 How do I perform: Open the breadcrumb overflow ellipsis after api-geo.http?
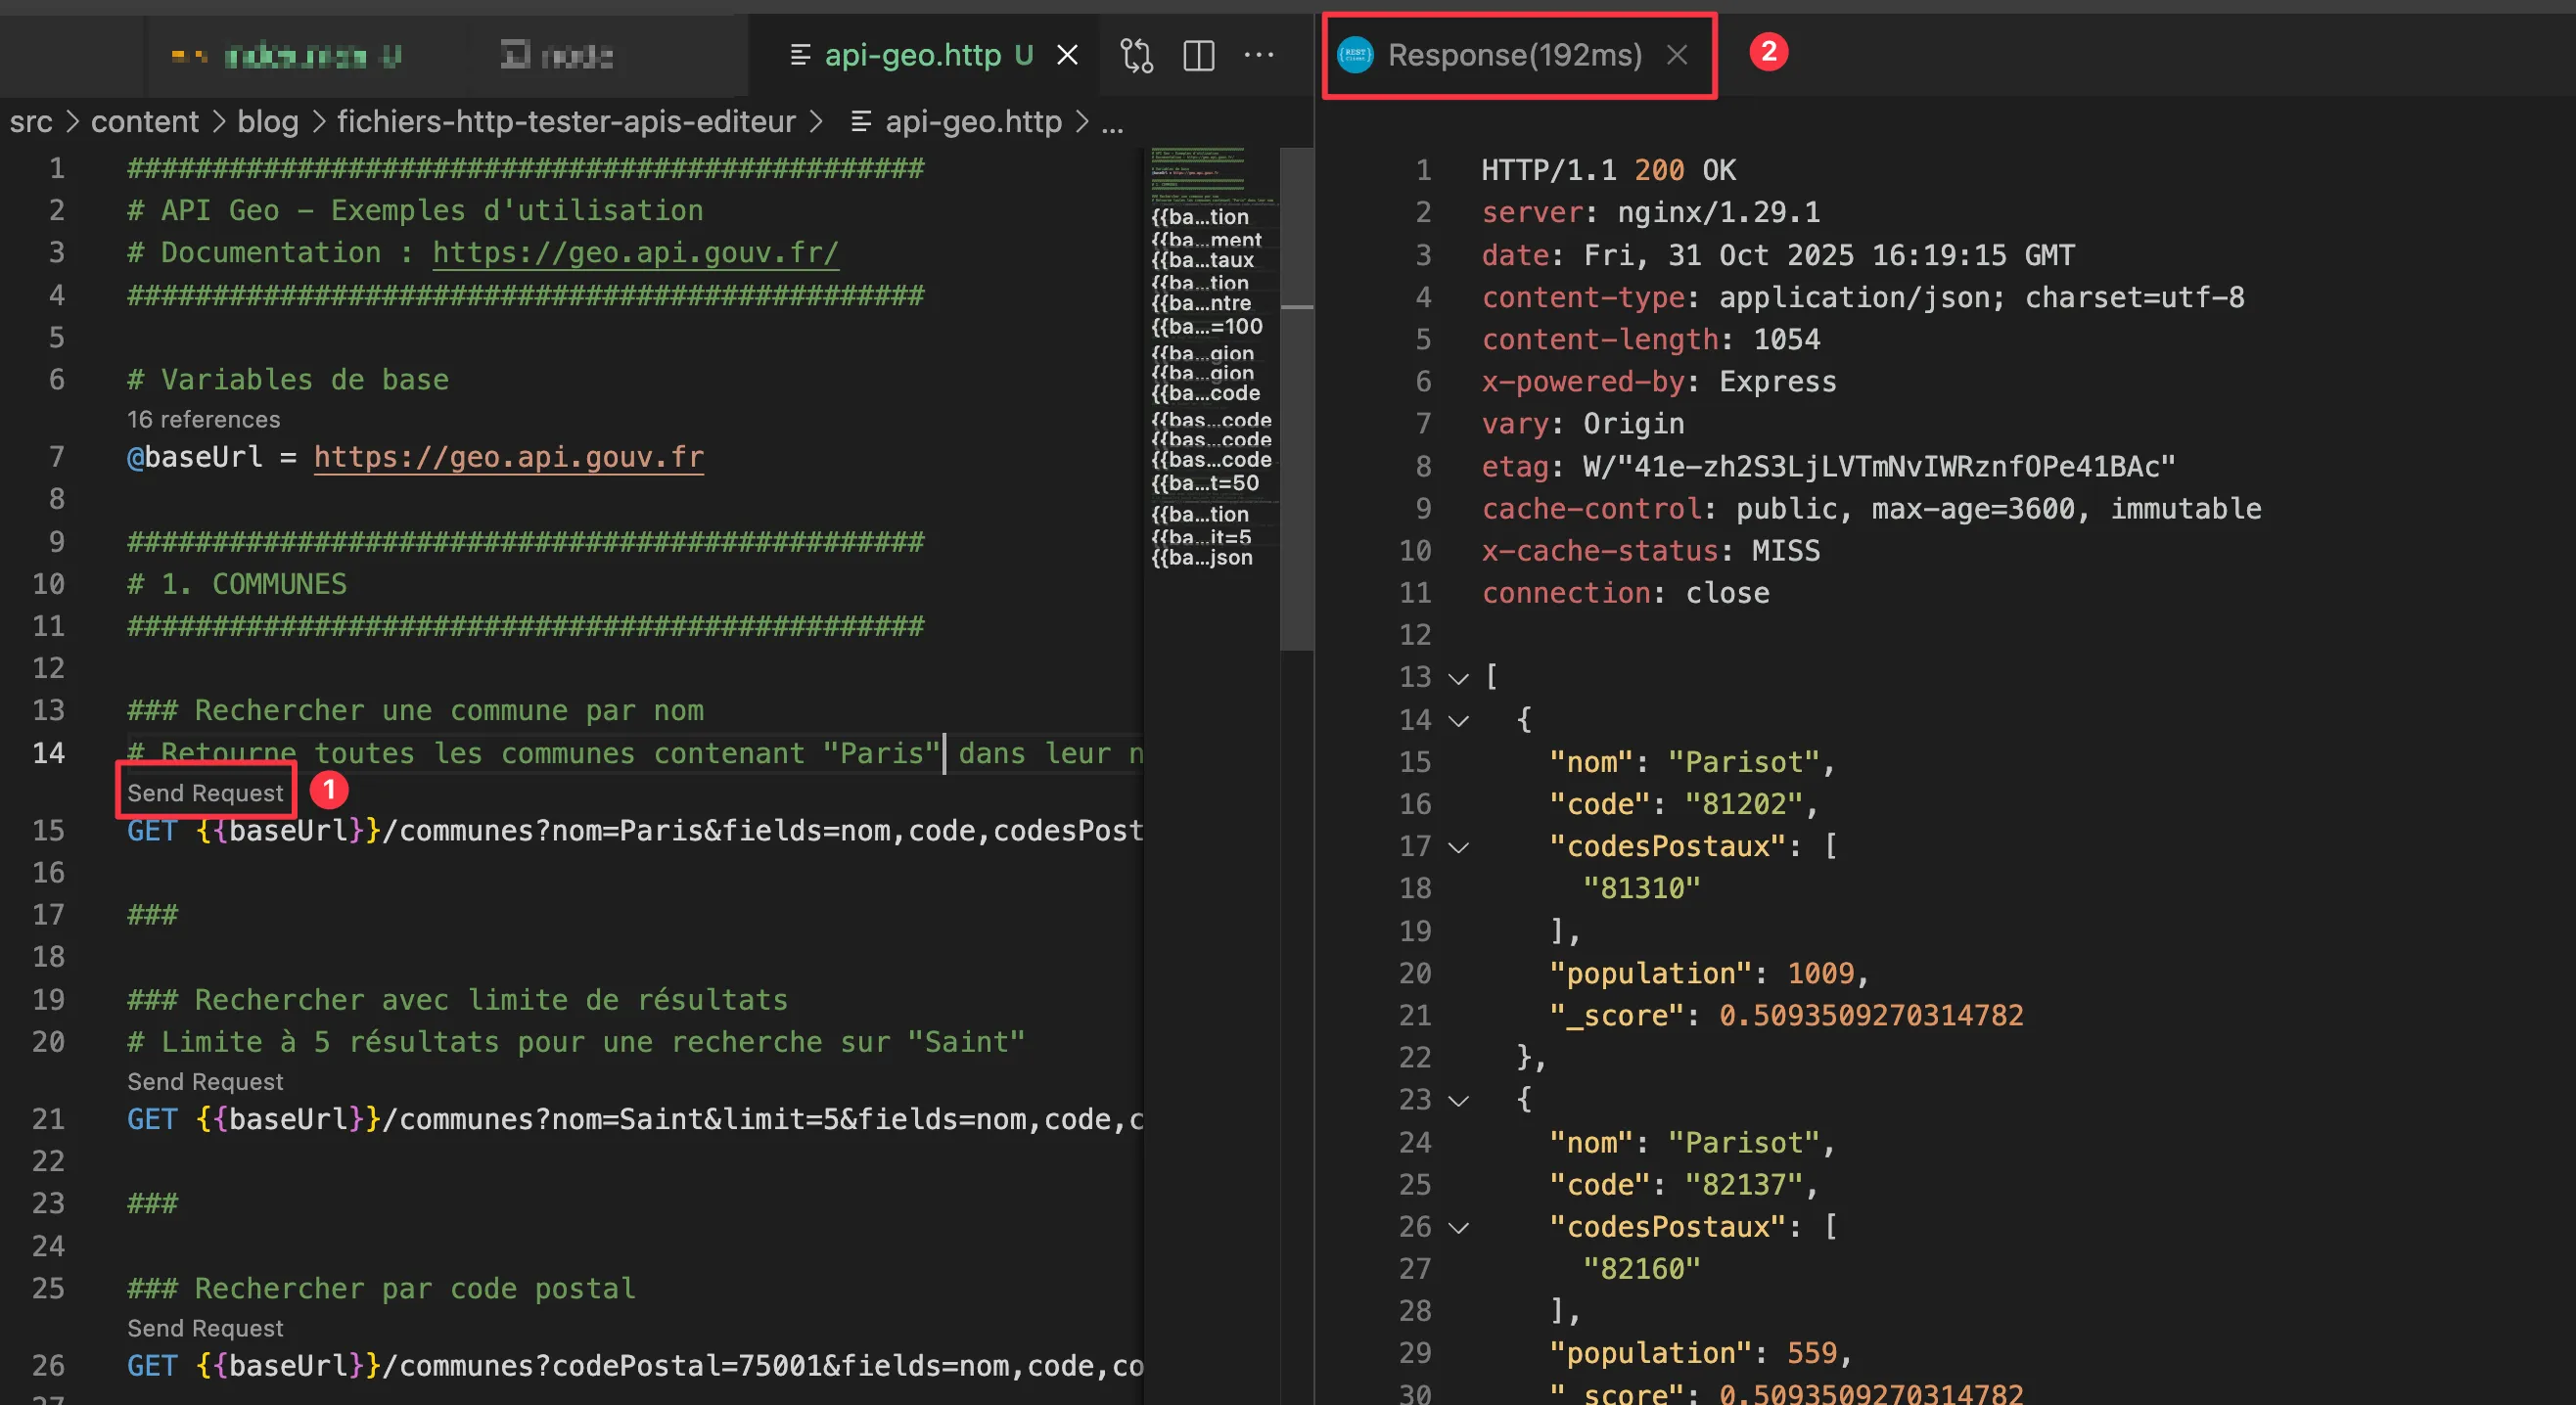(1113, 121)
